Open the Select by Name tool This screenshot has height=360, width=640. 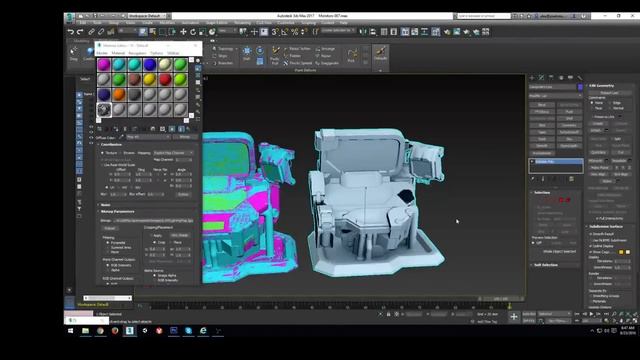[x=152, y=32]
